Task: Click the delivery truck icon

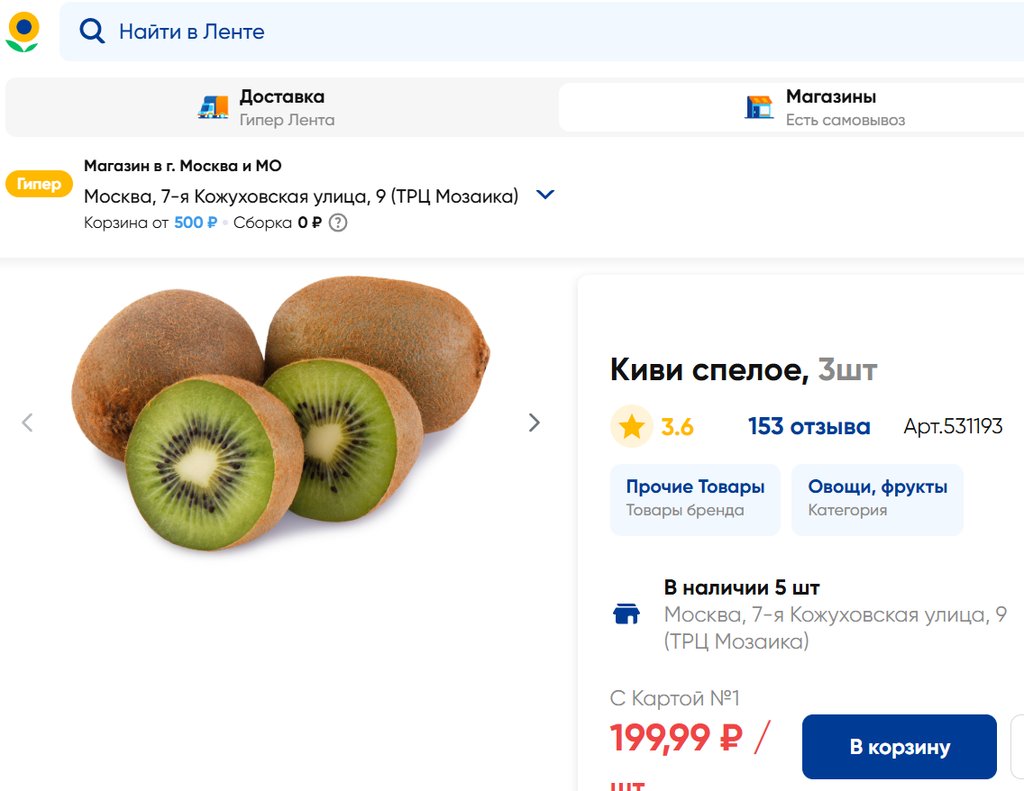Action: [213, 107]
